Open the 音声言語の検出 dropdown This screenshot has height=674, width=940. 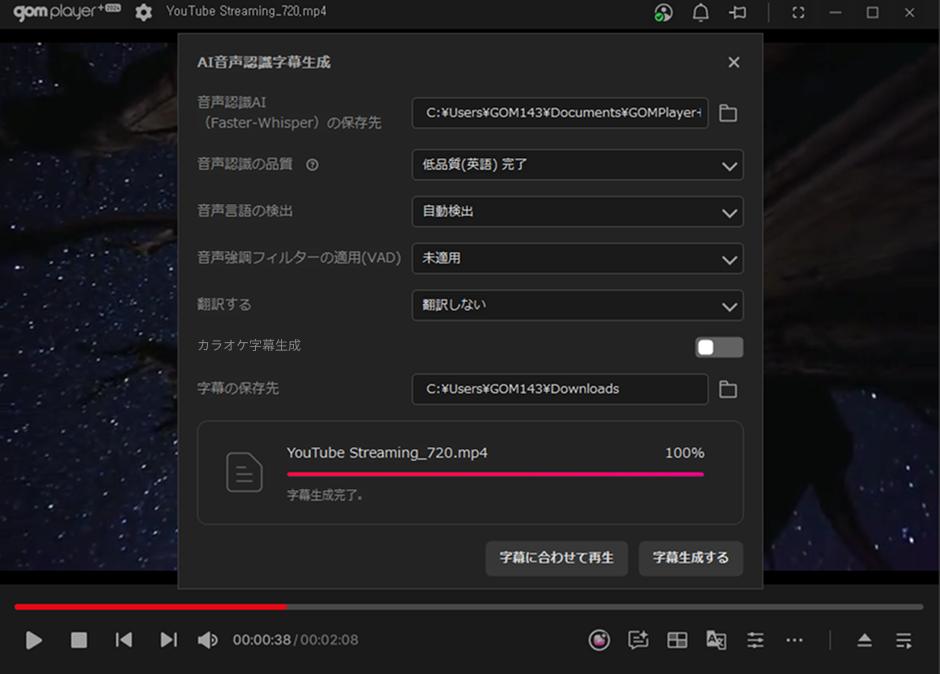(x=577, y=212)
